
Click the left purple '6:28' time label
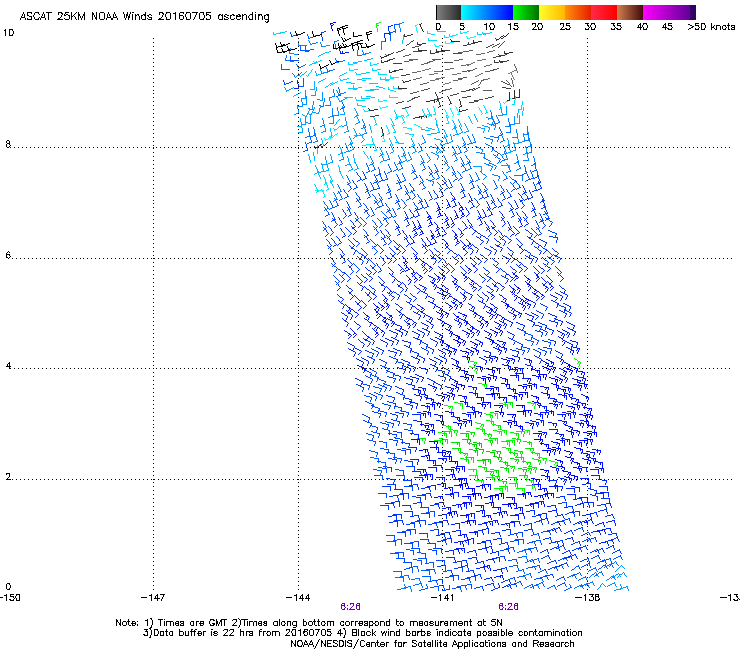pyautogui.click(x=350, y=607)
